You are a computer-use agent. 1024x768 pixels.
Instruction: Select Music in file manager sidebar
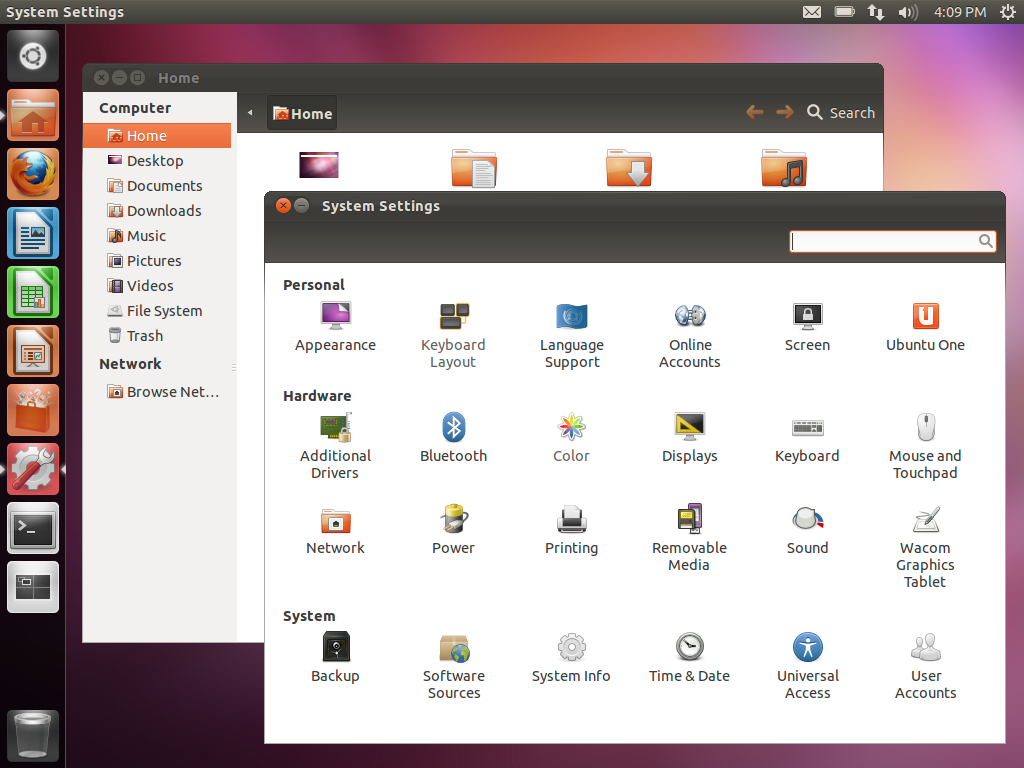pos(157,236)
